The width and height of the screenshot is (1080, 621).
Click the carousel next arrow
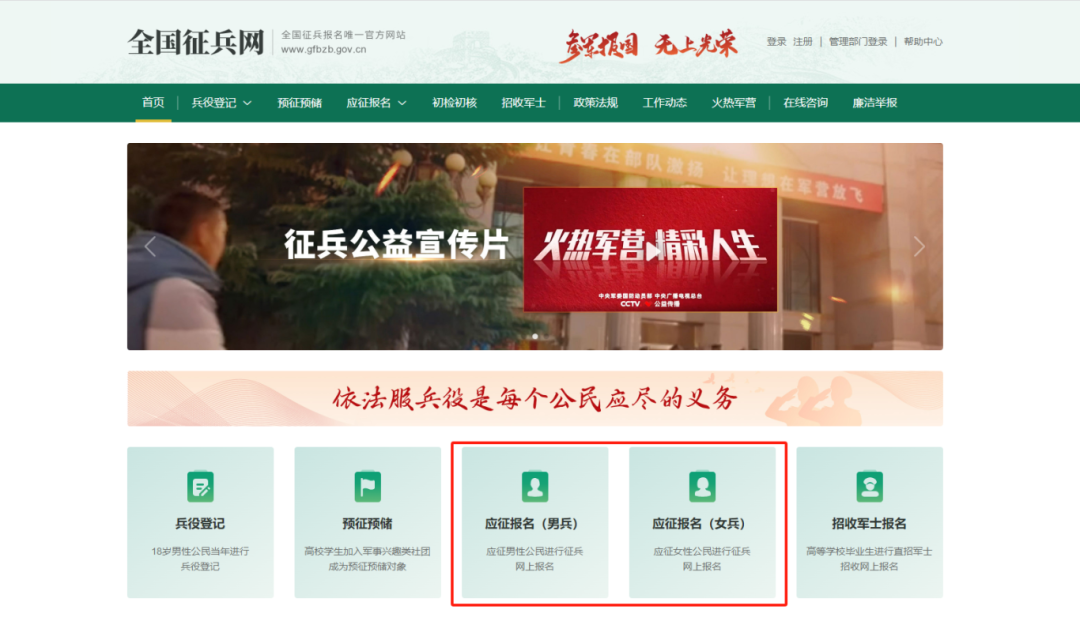coord(919,247)
